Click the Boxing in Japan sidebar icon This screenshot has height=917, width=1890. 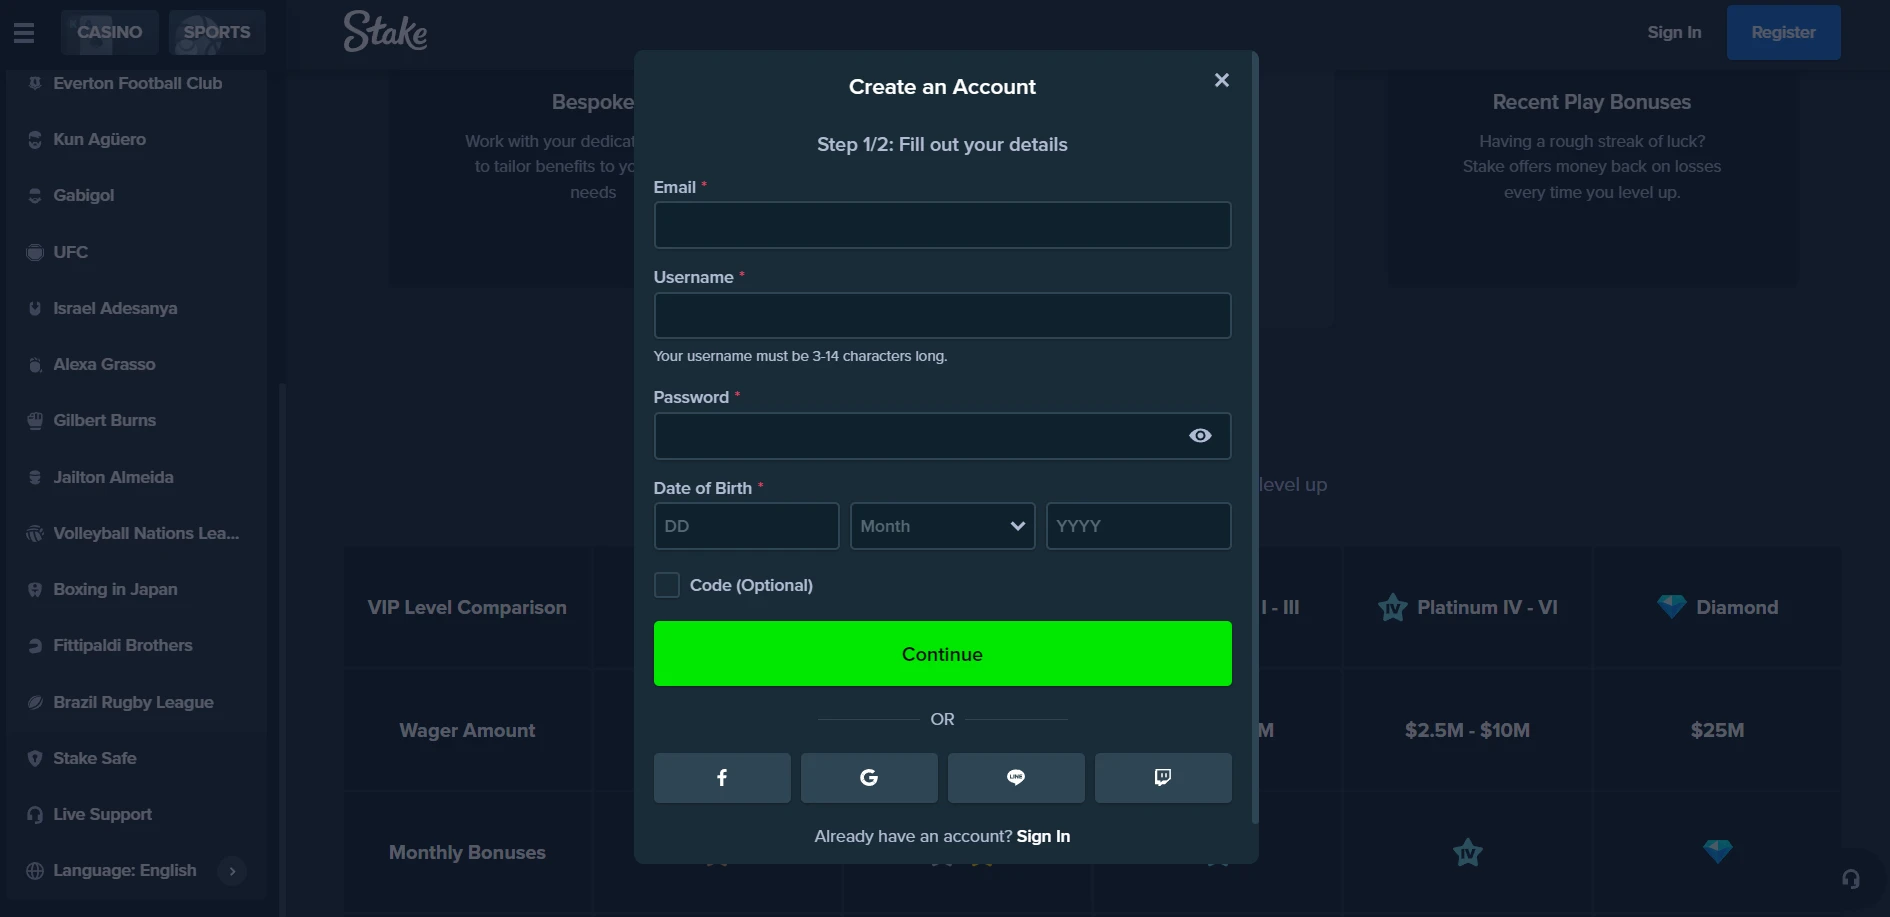pos(35,589)
